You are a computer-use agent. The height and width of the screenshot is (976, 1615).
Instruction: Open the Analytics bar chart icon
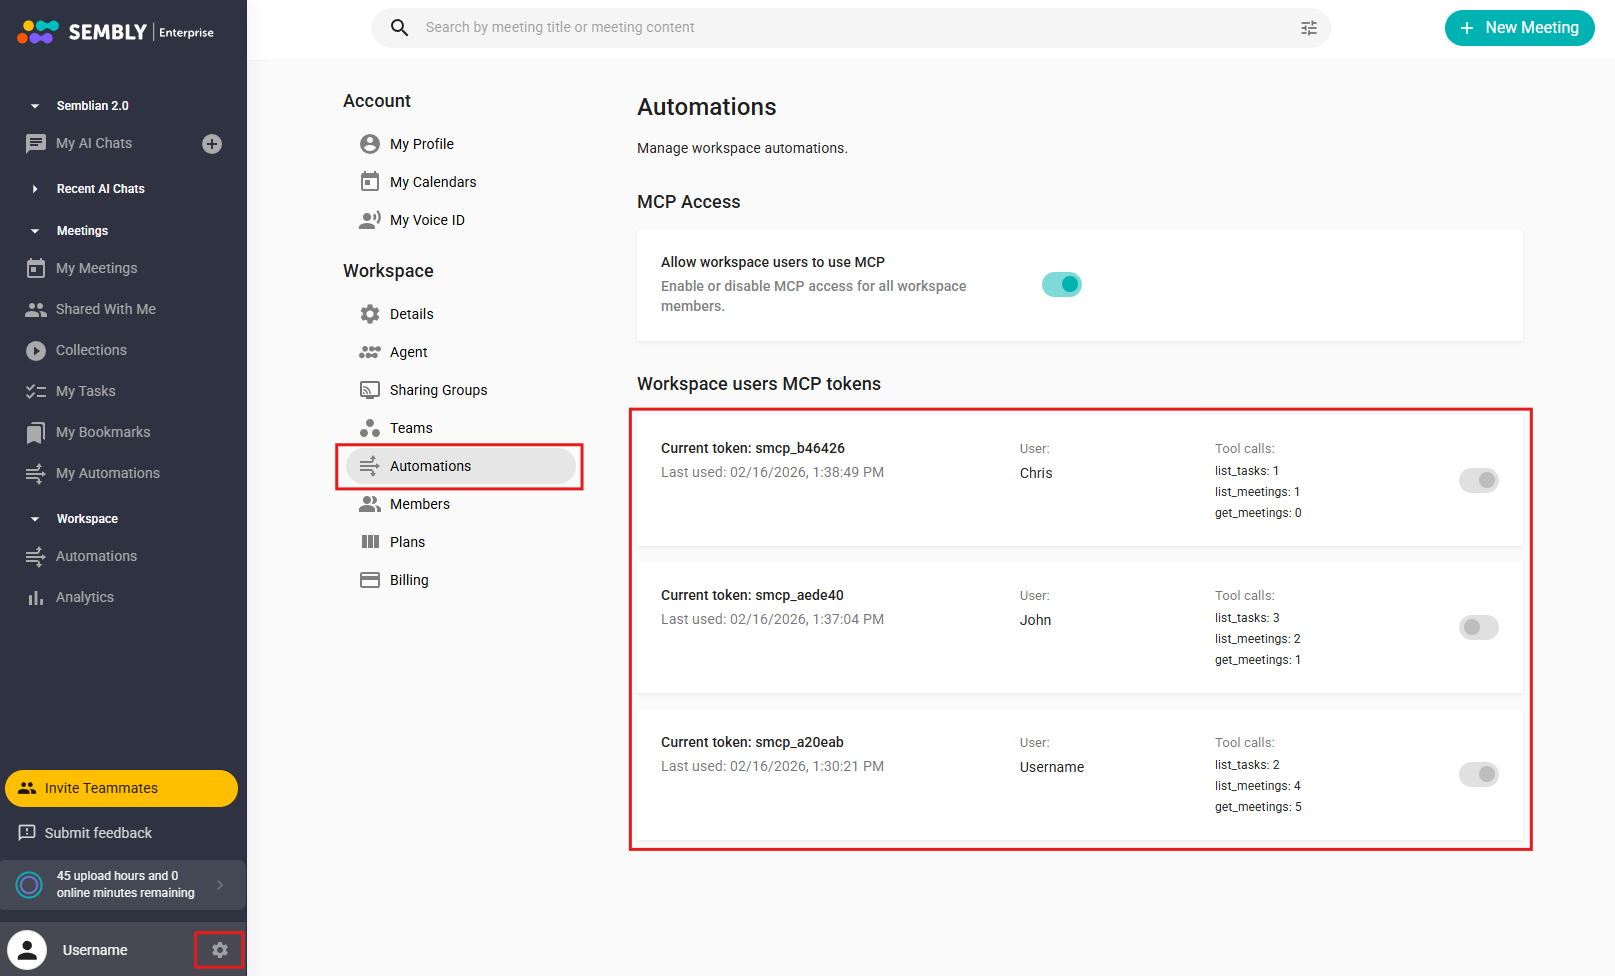coord(36,598)
